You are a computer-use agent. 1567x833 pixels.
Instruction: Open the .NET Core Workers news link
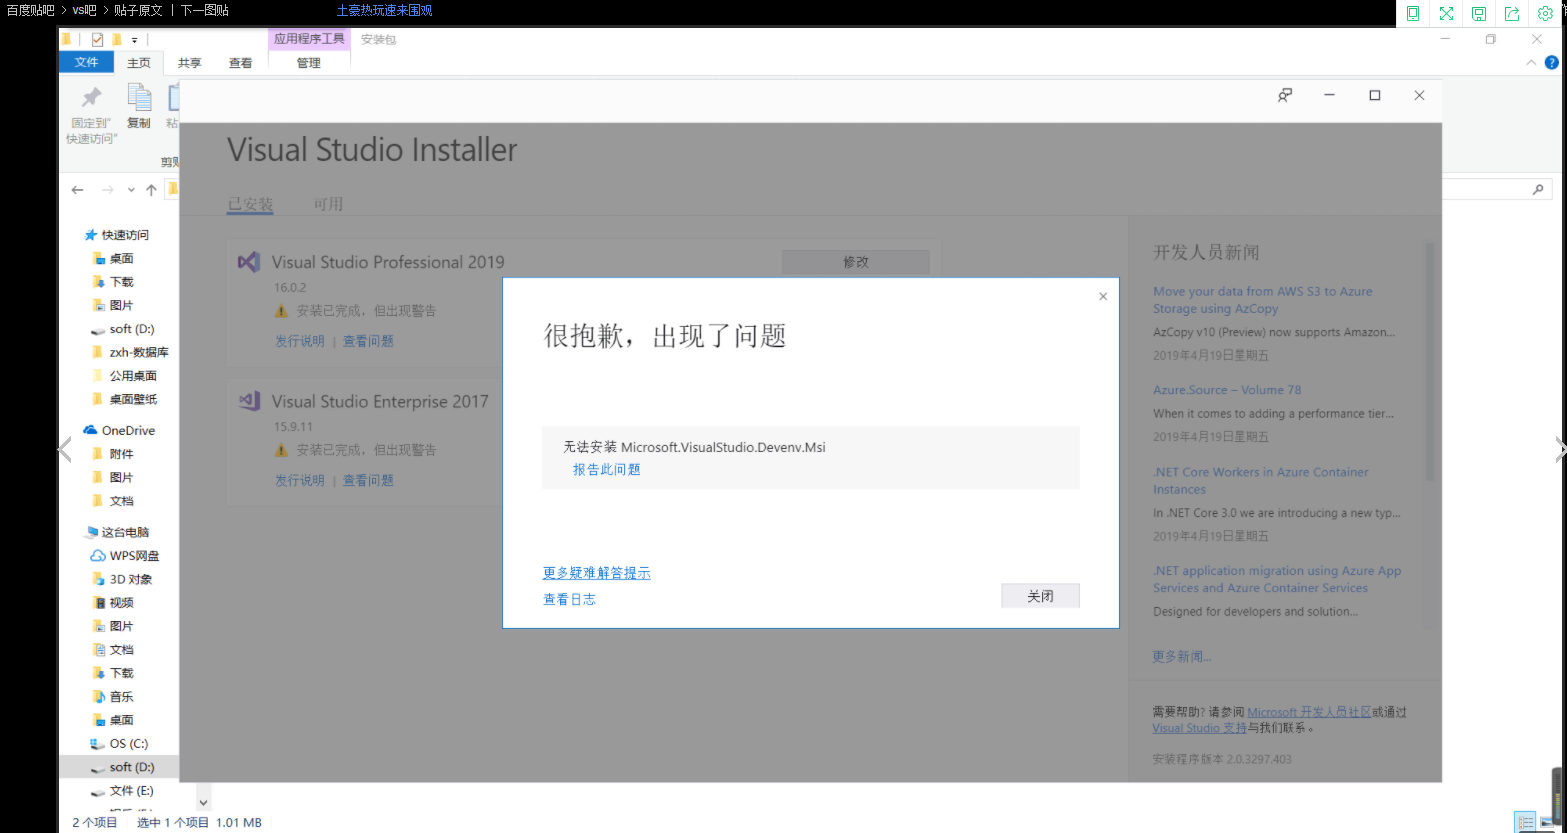click(x=1261, y=480)
